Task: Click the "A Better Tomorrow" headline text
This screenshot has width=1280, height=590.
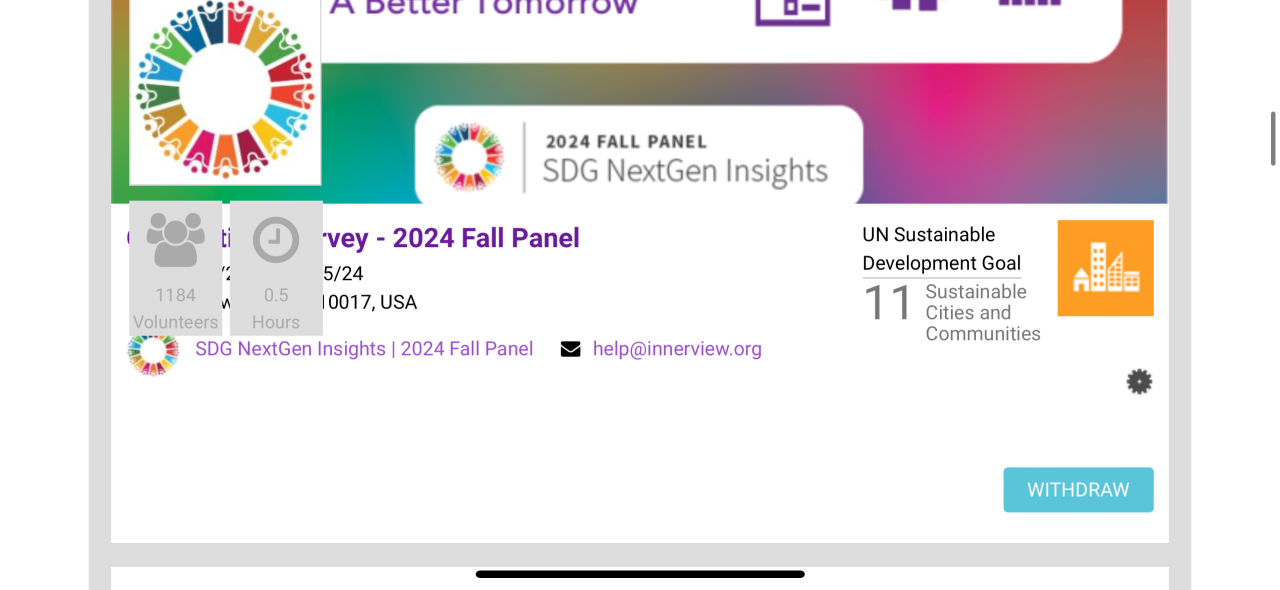Action: tap(484, 6)
